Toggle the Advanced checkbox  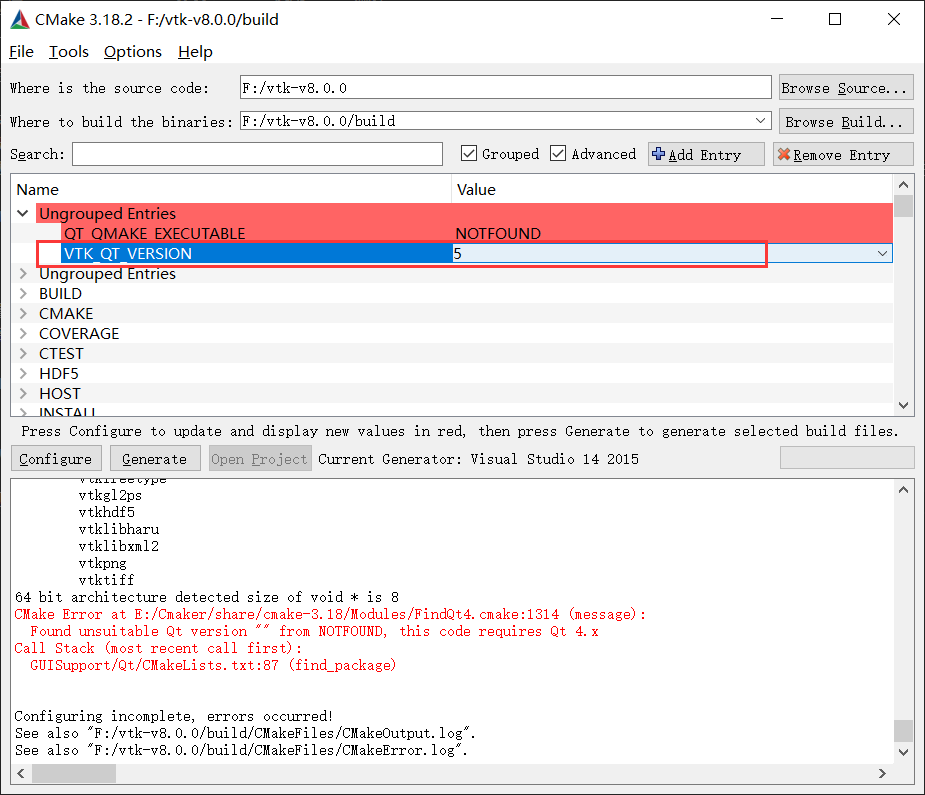[x=558, y=153]
